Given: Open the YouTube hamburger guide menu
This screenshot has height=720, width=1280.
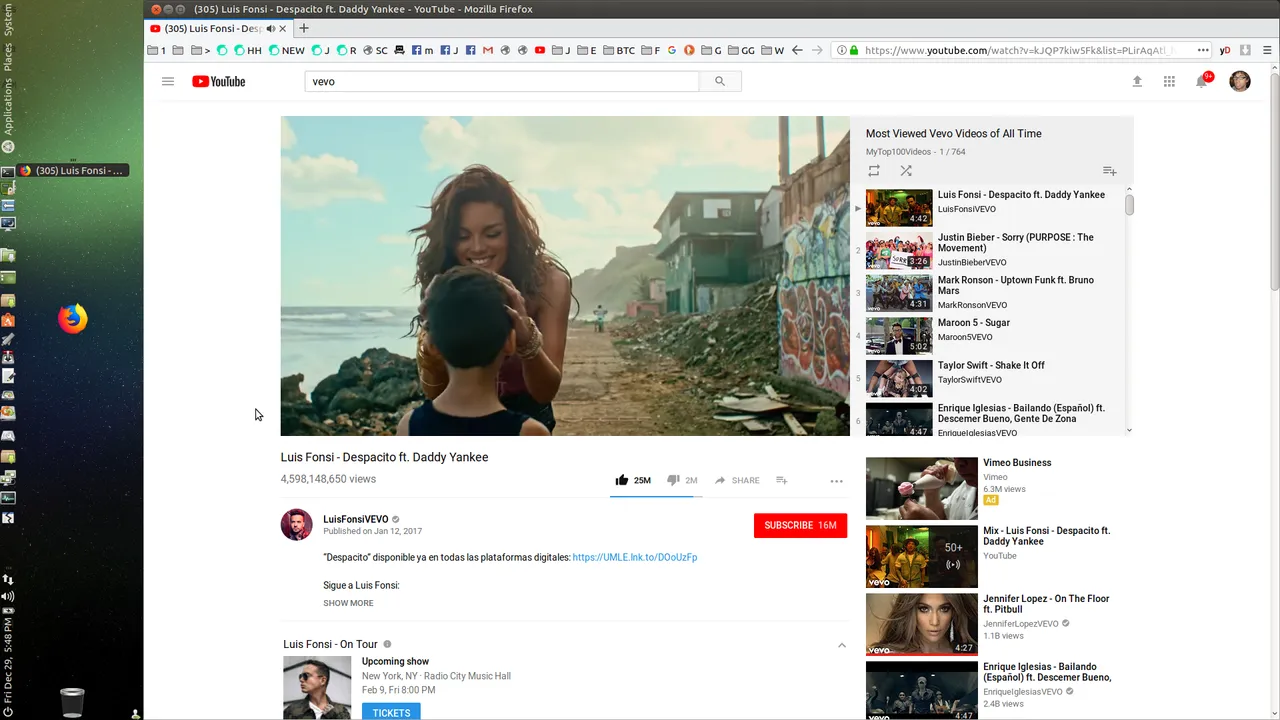Looking at the screenshot, I should pos(168,81).
